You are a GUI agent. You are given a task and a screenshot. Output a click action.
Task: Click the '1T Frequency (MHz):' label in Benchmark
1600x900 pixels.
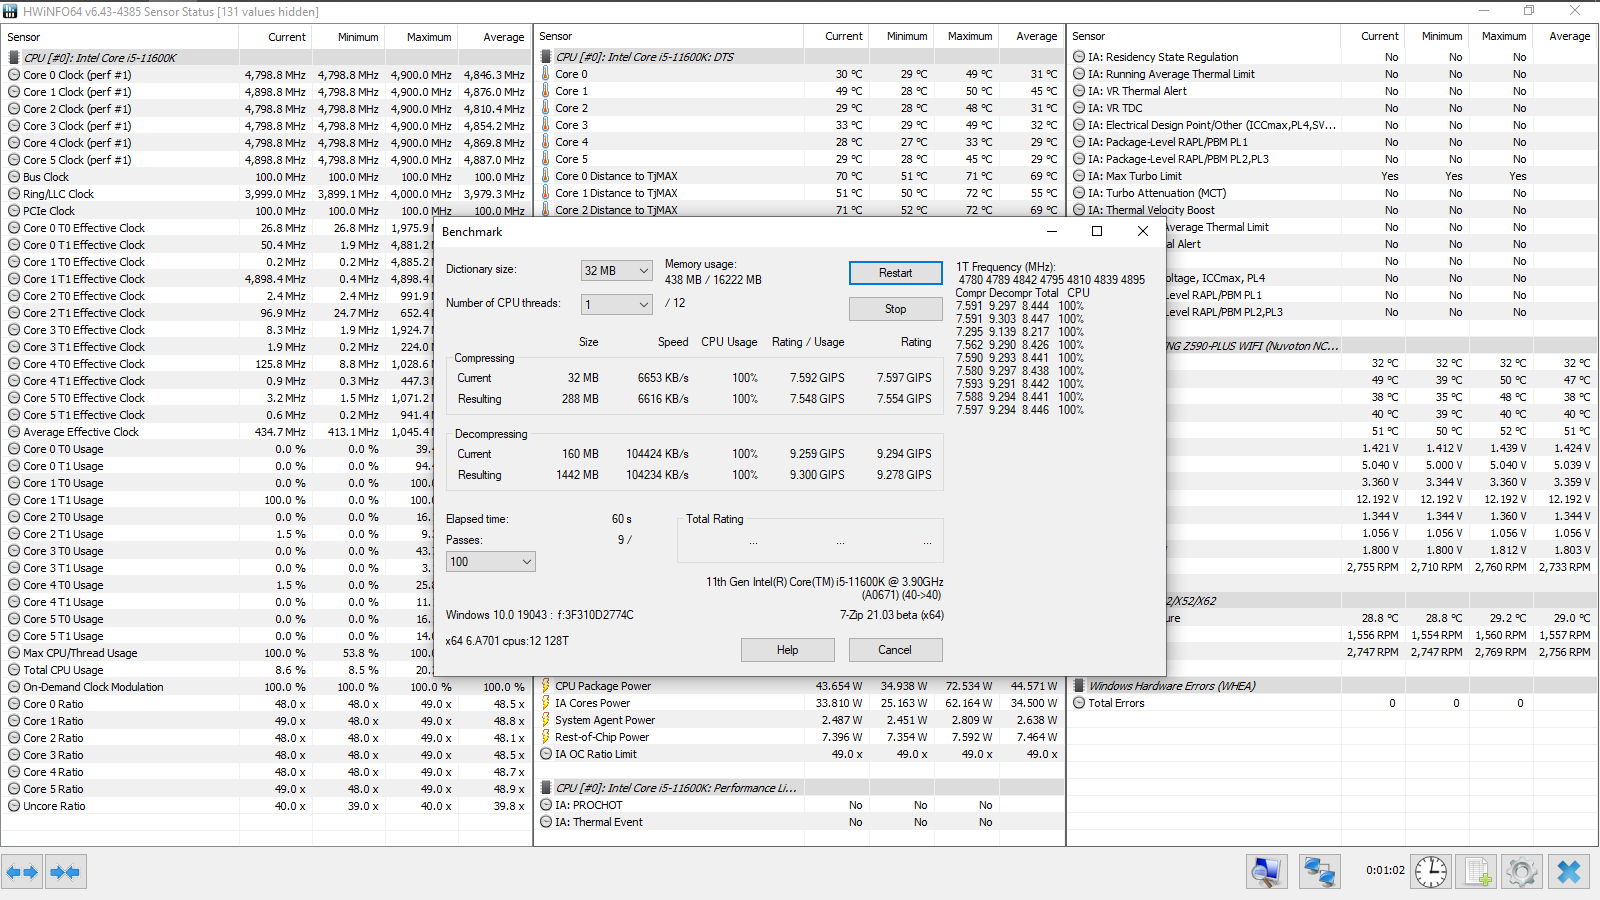(1005, 267)
